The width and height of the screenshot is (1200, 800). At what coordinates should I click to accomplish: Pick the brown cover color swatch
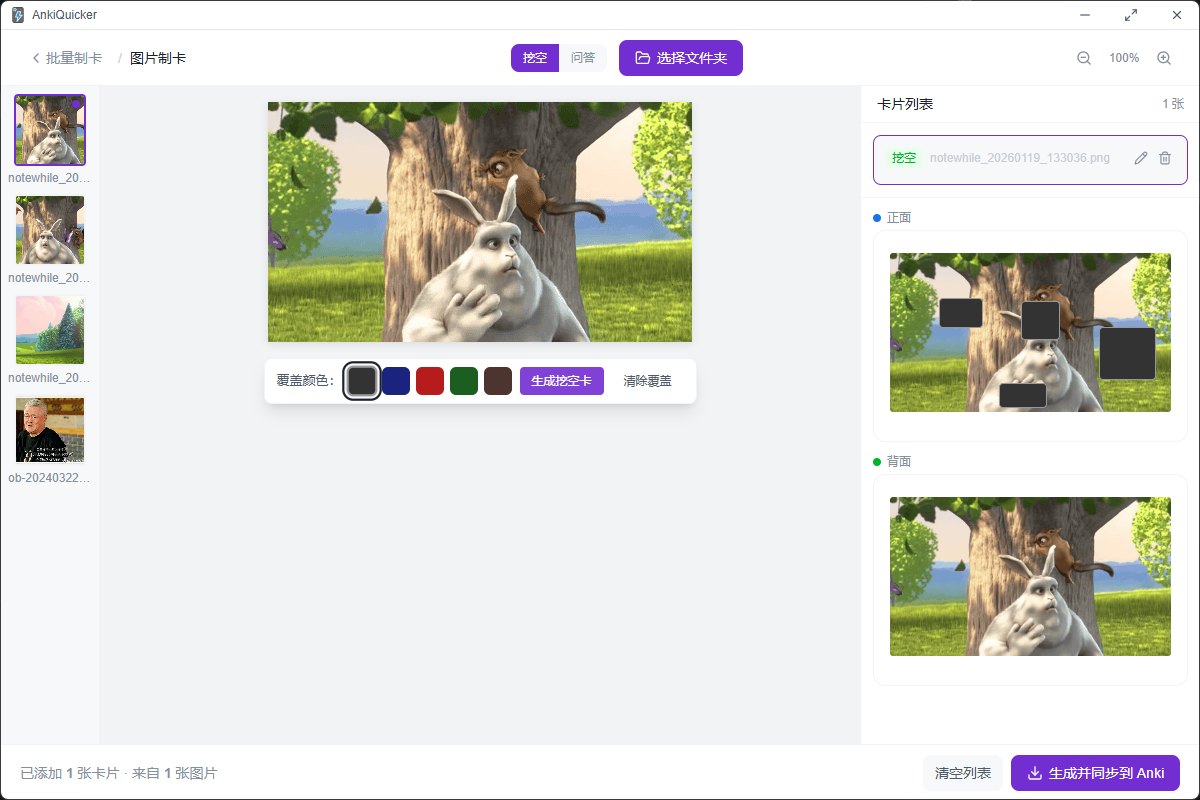498,381
